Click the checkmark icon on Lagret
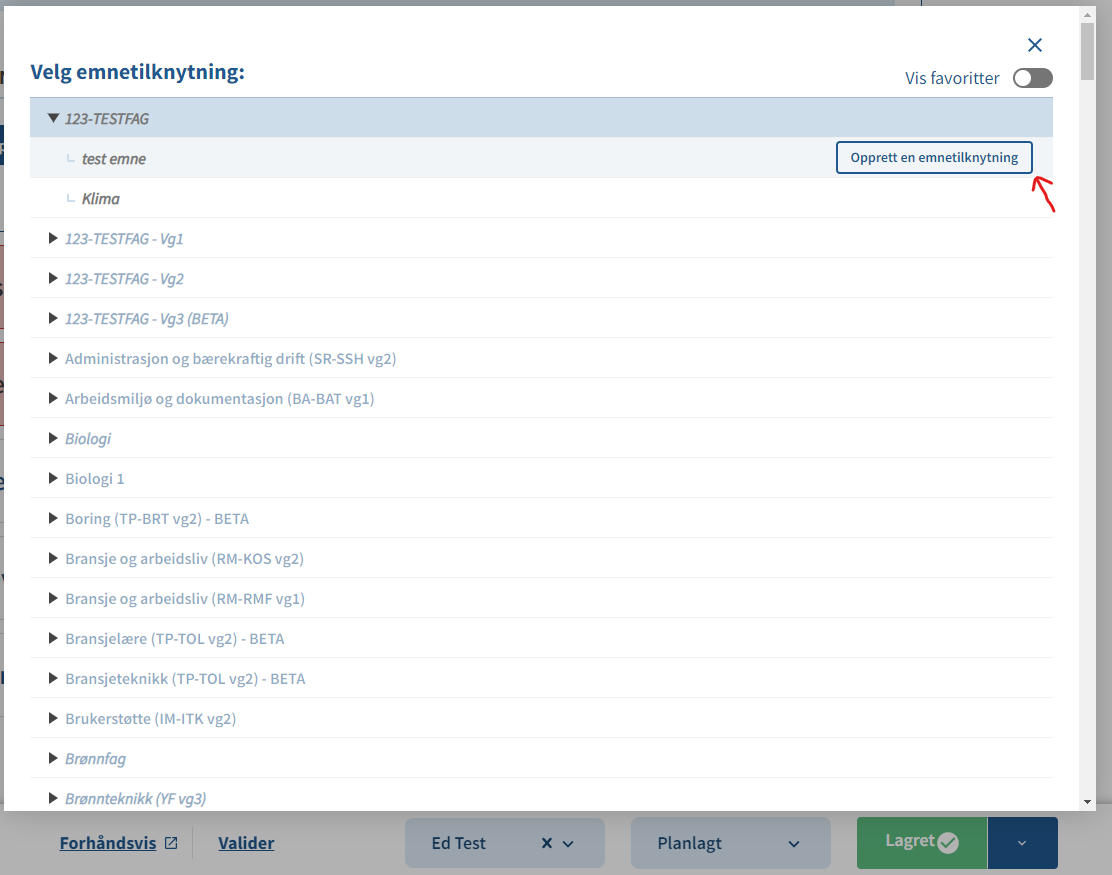The width and height of the screenshot is (1112, 875). (948, 842)
